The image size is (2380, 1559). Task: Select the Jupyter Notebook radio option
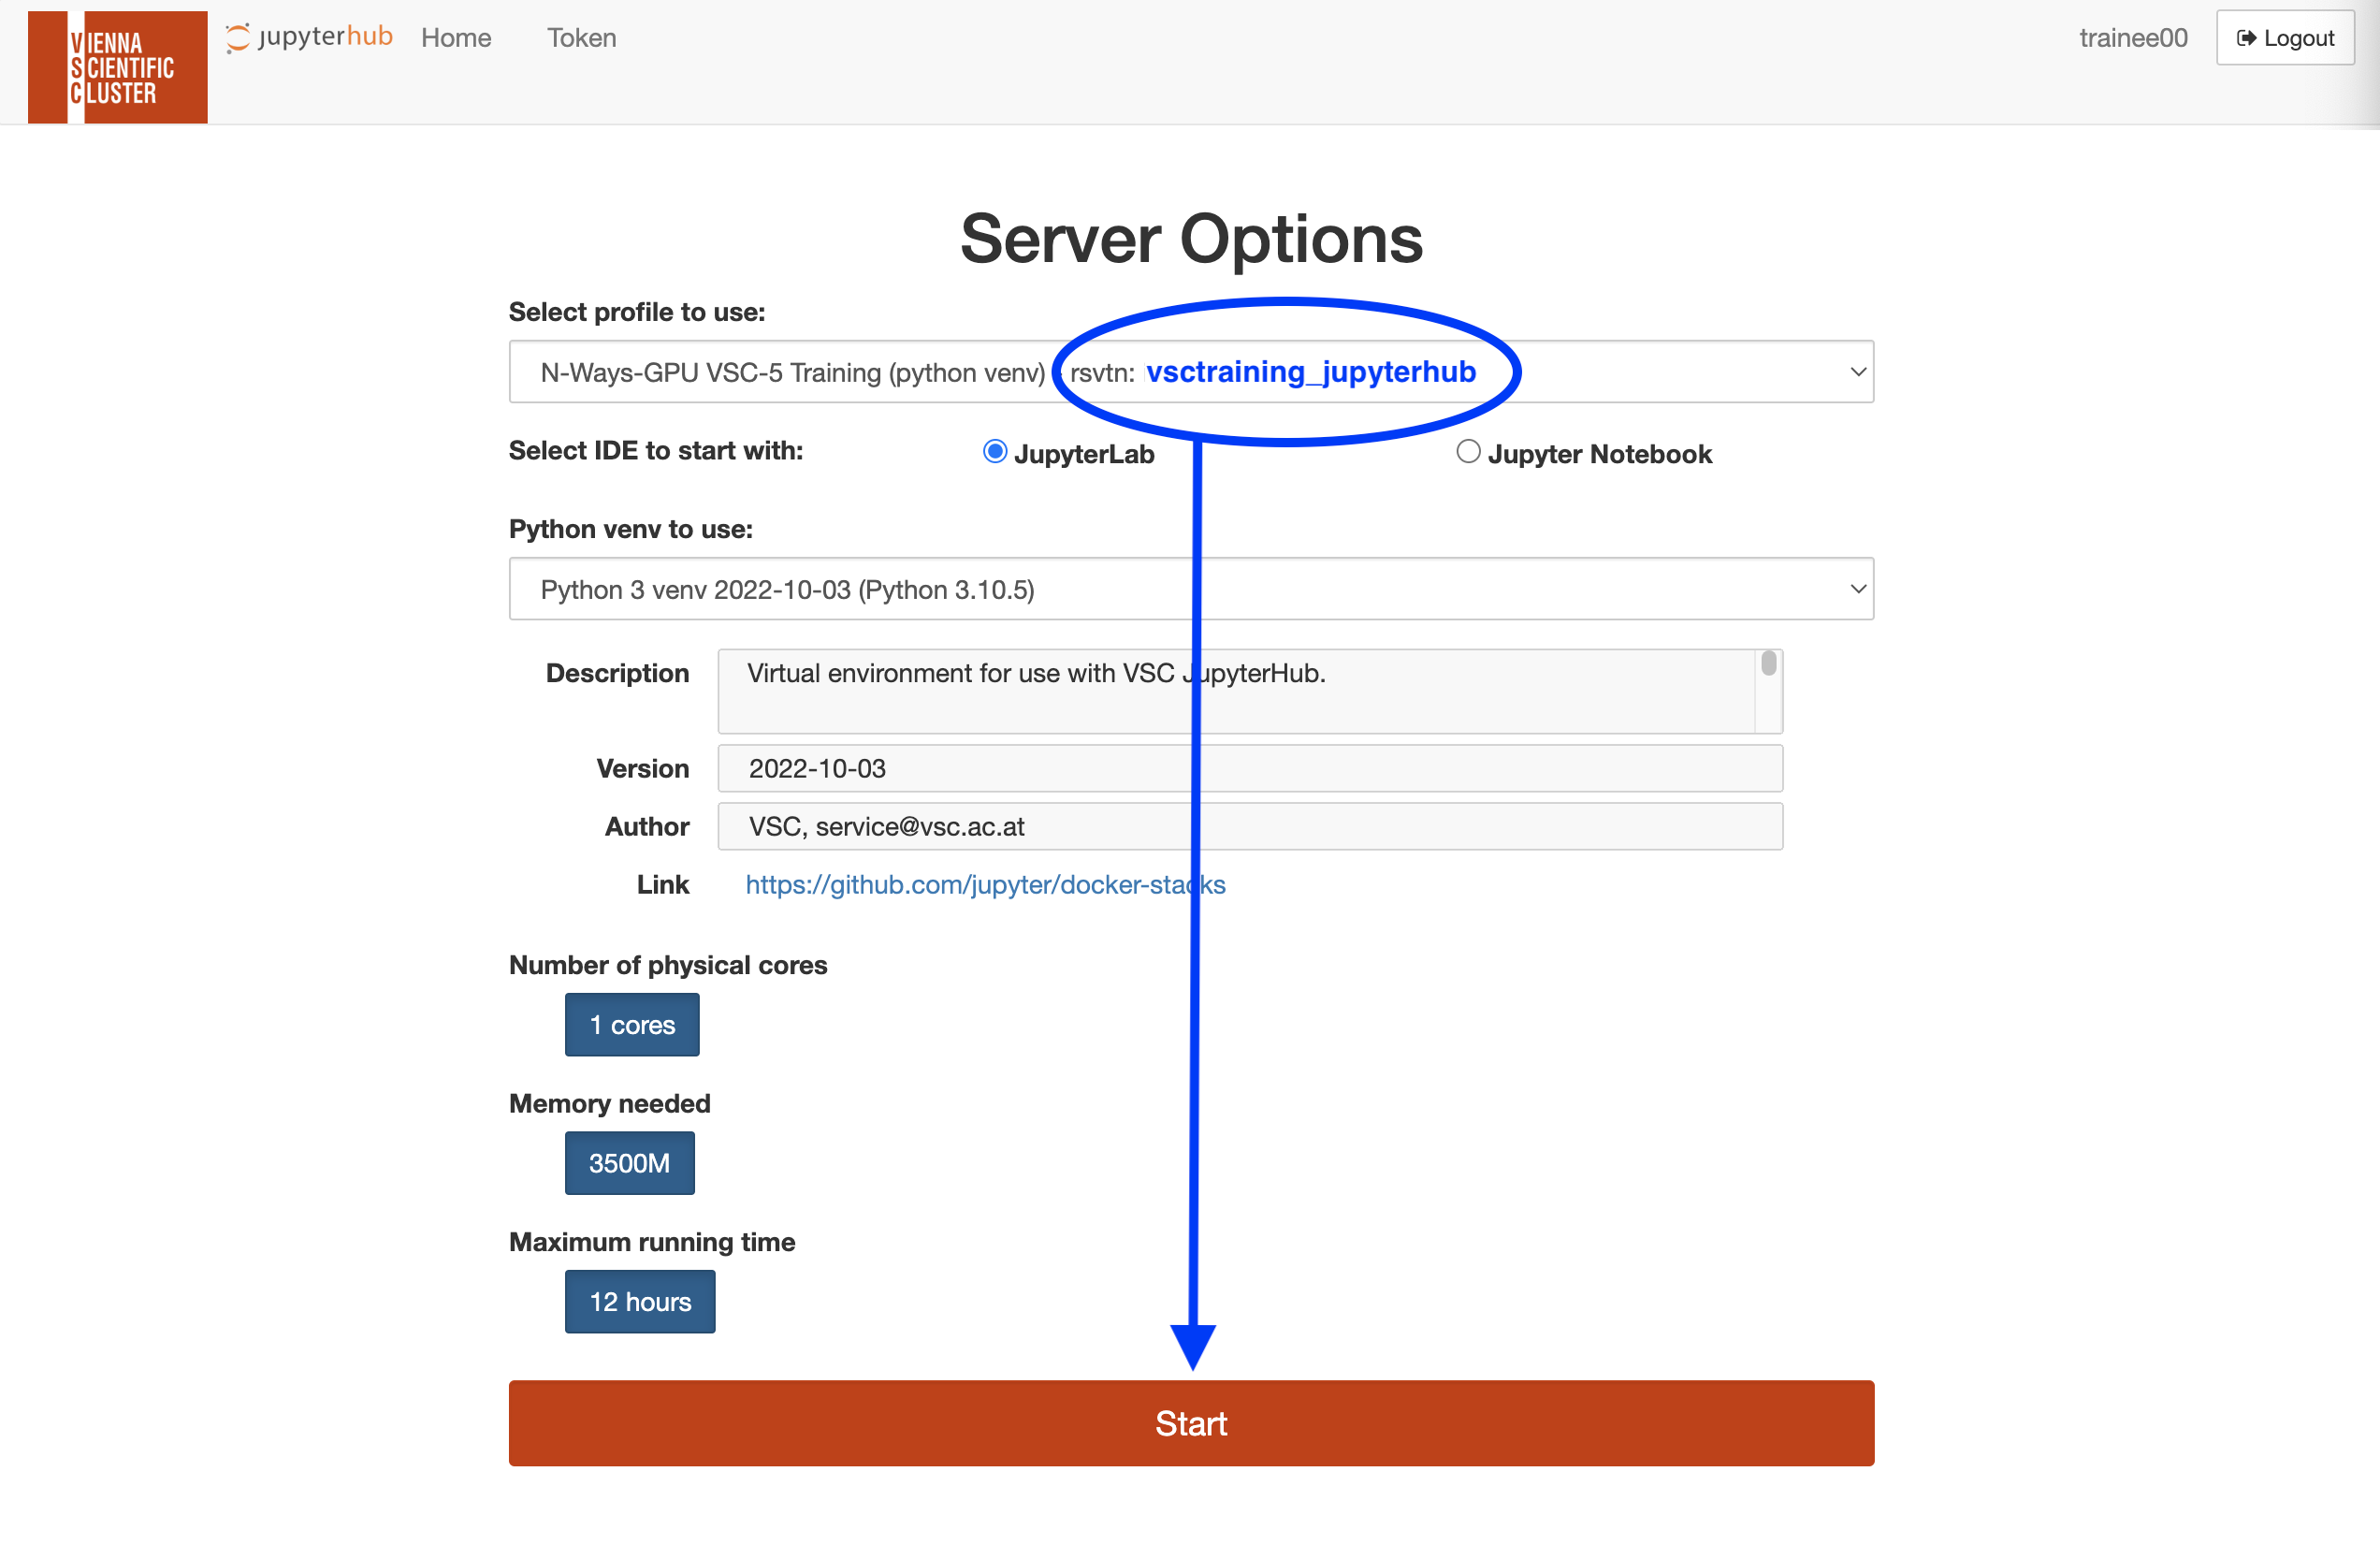[x=1467, y=452]
